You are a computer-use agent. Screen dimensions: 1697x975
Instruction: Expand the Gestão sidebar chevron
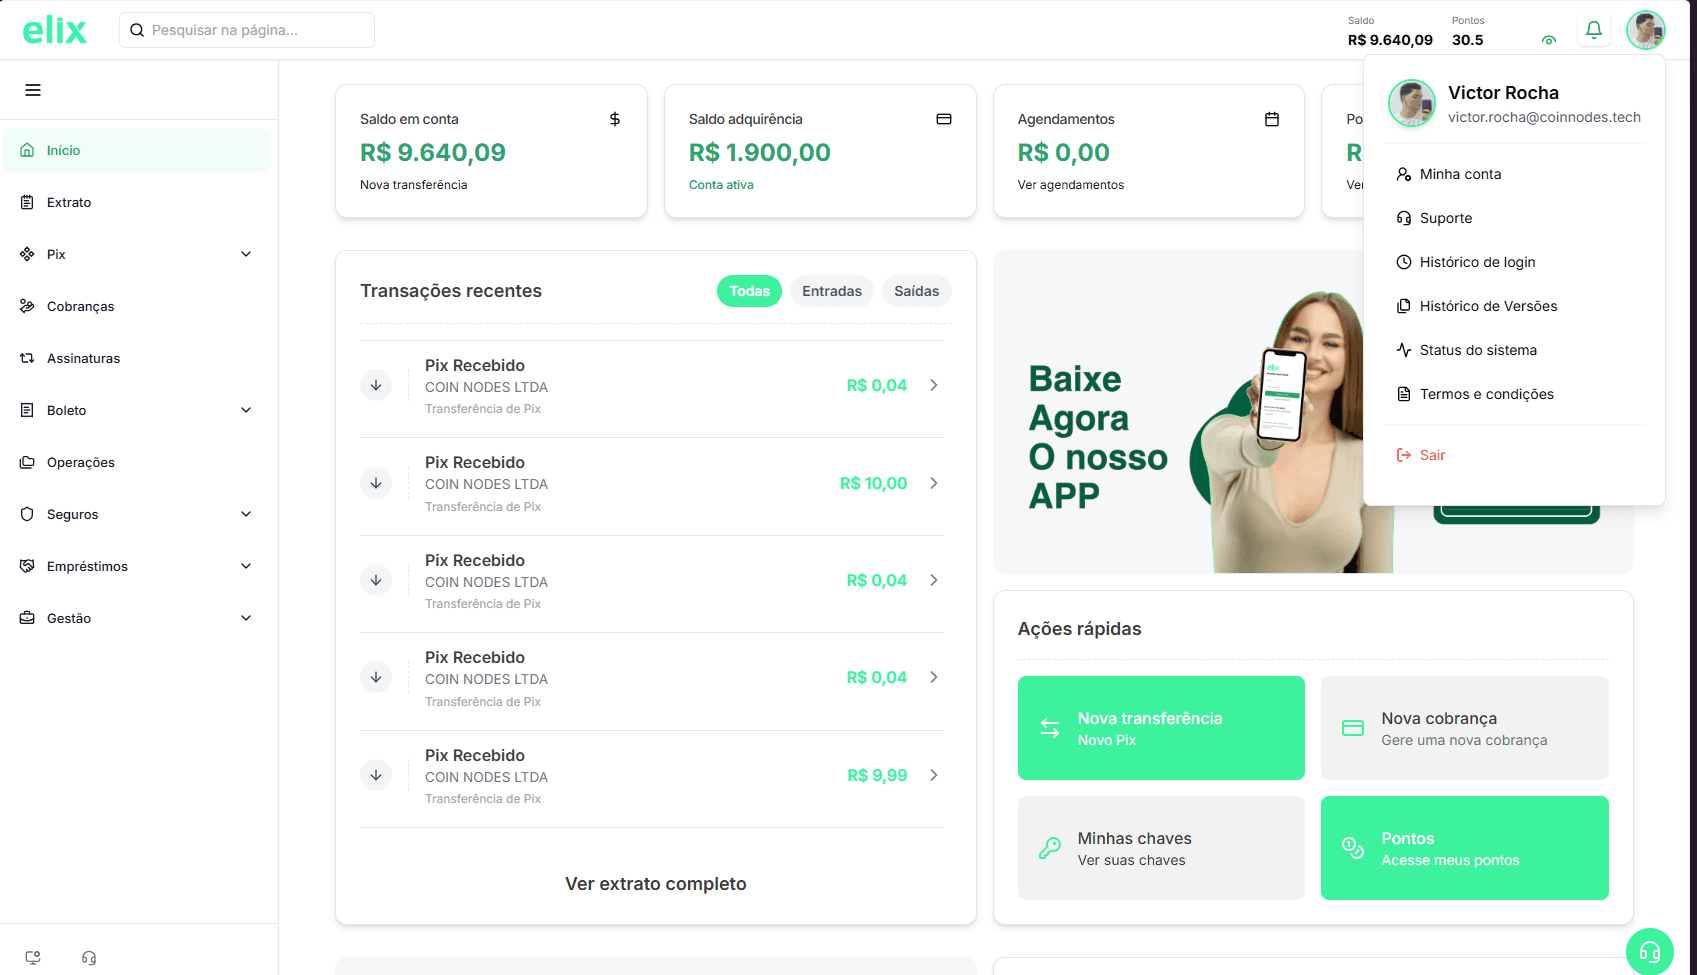point(246,618)
